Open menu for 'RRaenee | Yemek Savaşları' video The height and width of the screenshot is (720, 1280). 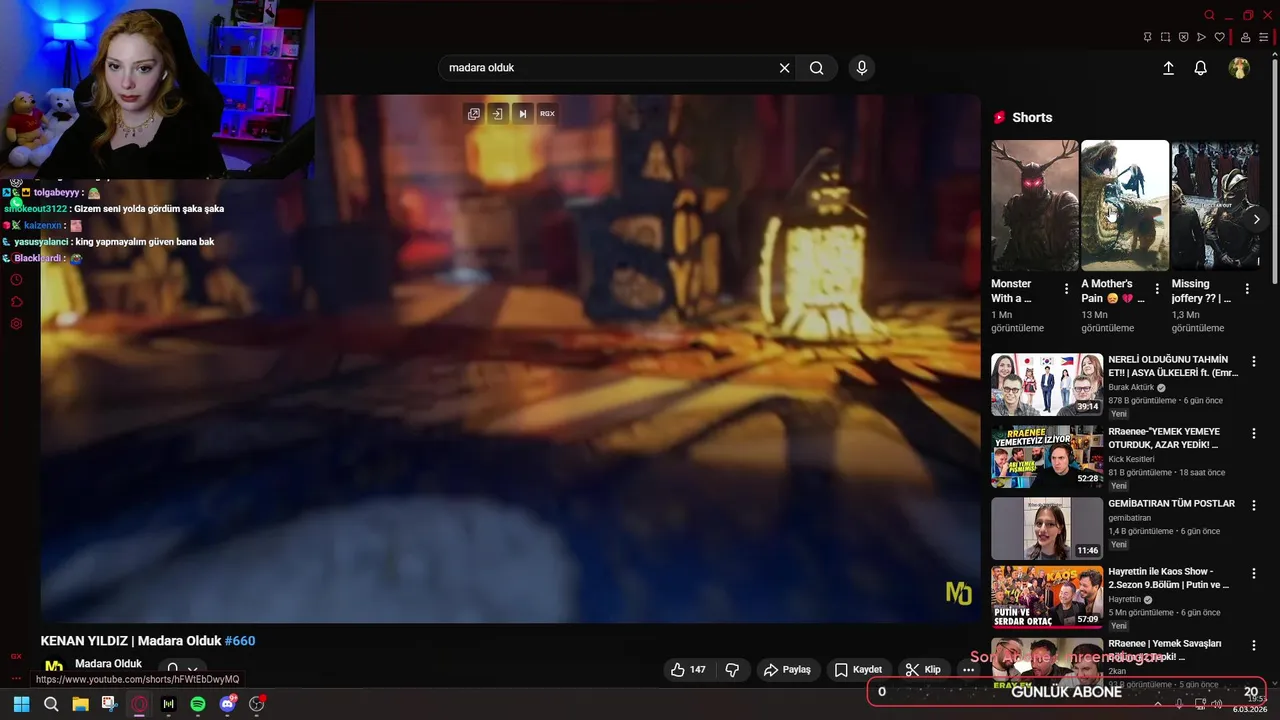coord(1254,645)
